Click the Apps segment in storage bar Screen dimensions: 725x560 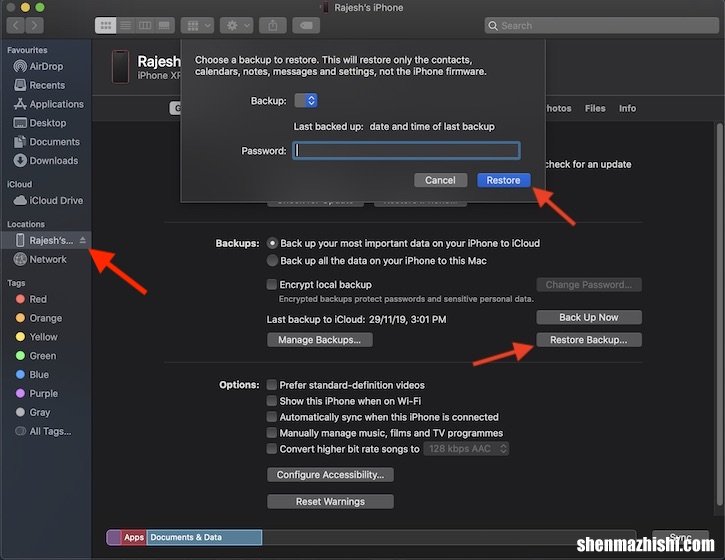(x=134, y=537)
